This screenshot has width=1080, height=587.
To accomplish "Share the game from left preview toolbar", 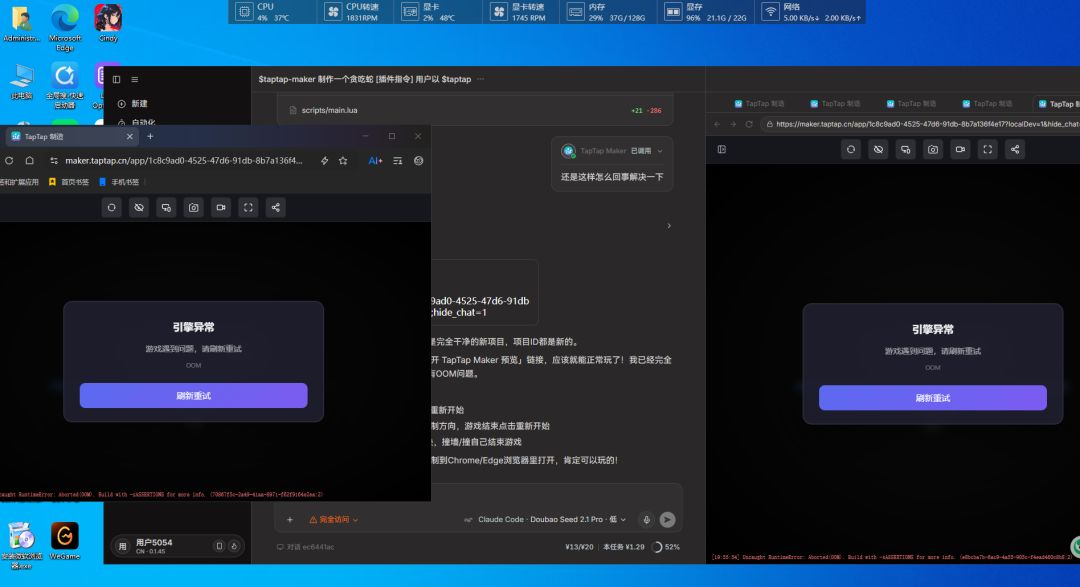I will pos(276,207).
